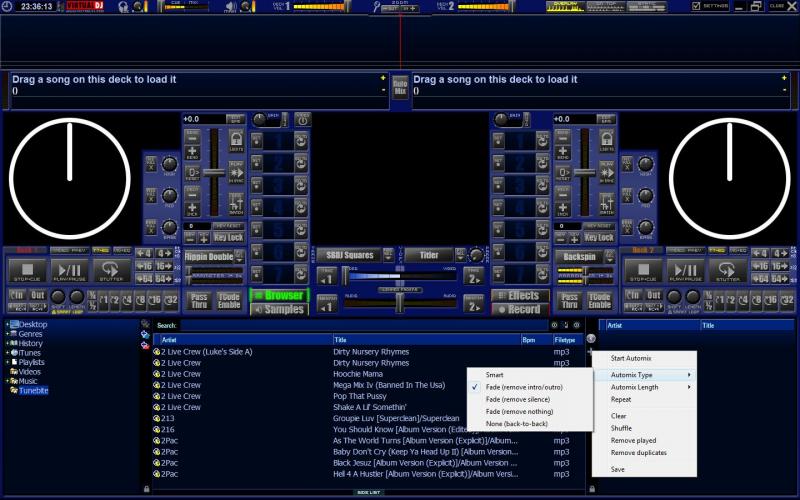Switch to the Browser panel
The image size is (800, 500).
(x=280, y=295)
